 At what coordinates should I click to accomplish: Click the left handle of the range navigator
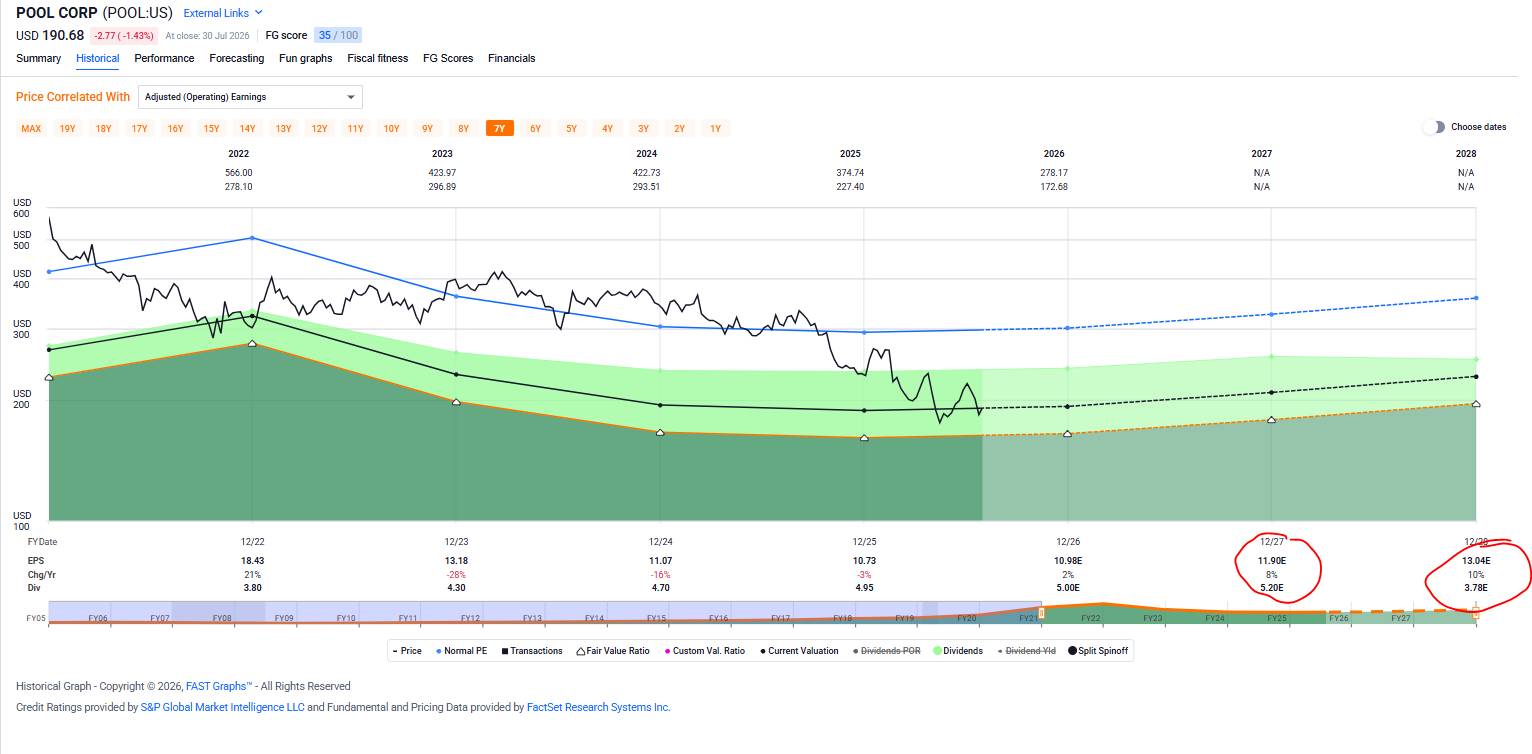point(1041,613)
